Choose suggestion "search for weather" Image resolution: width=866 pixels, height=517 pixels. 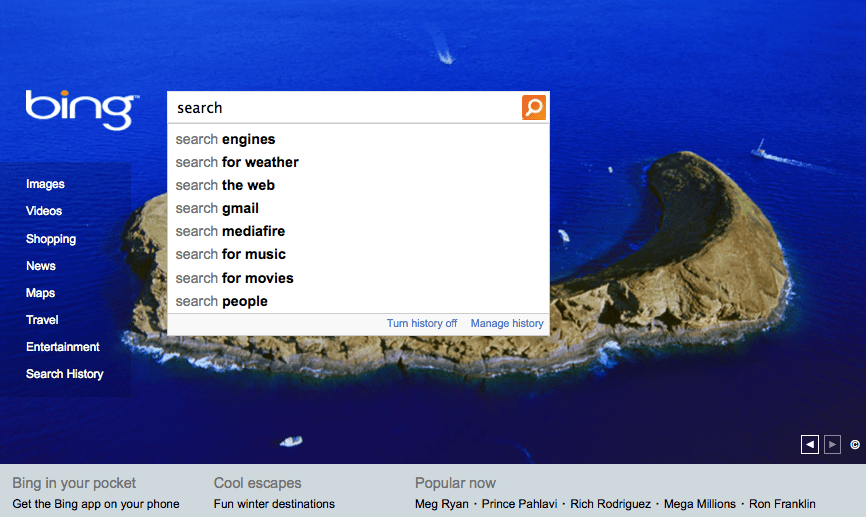(x=358, y=162)
